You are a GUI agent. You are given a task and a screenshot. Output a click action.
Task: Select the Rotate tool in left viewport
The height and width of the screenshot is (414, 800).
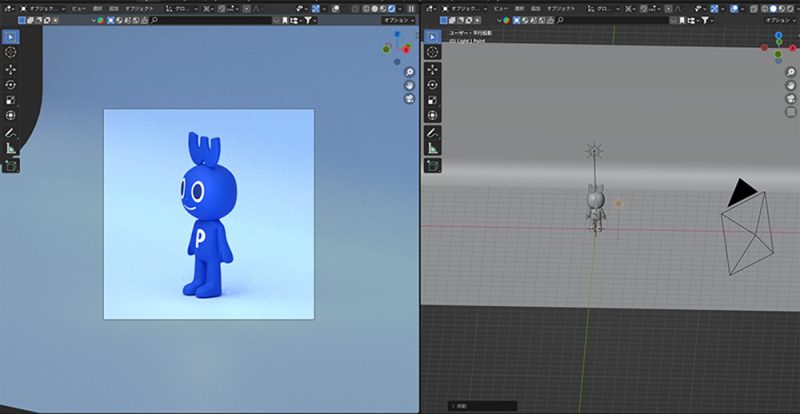11,85
